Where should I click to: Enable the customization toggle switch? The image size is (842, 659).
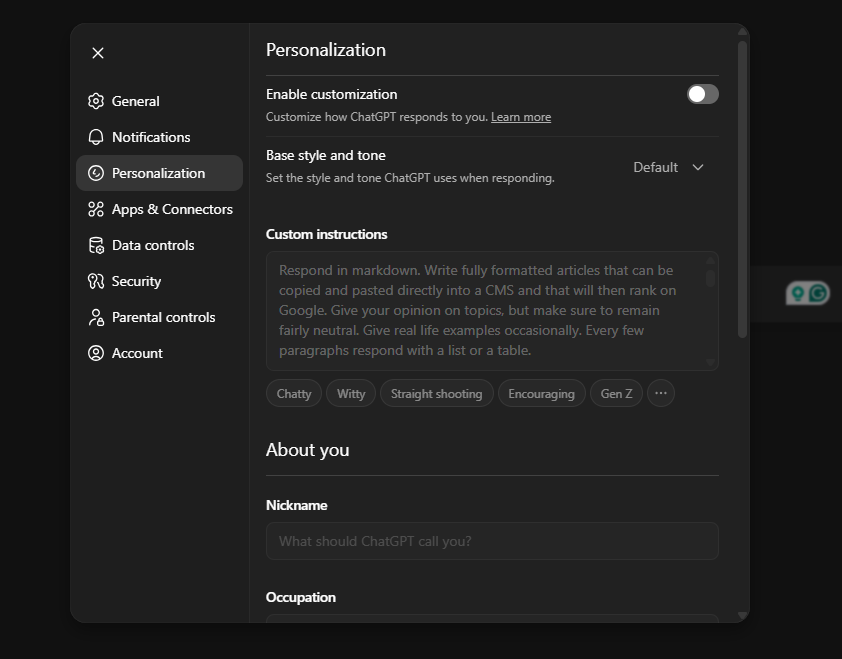(702, 94)
